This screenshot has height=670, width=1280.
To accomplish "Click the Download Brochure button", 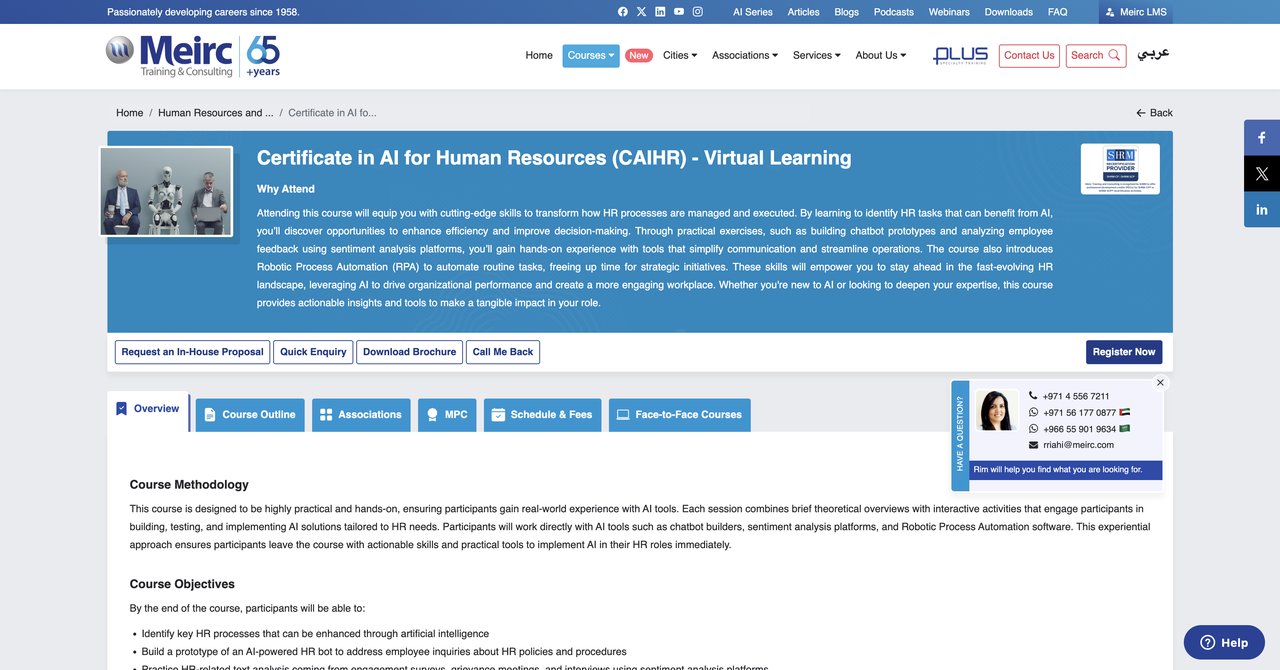I will (x=409, y=352).
